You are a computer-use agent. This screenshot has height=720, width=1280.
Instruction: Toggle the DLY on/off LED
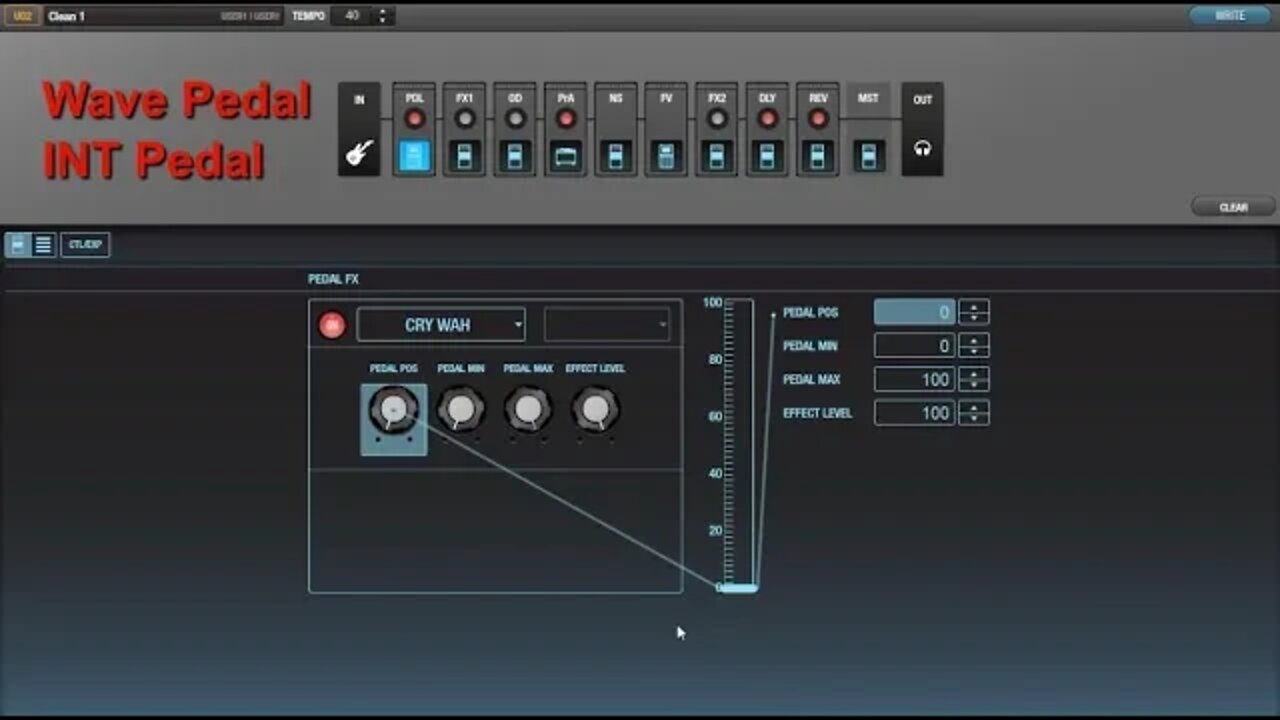click(x=767, y=119)
